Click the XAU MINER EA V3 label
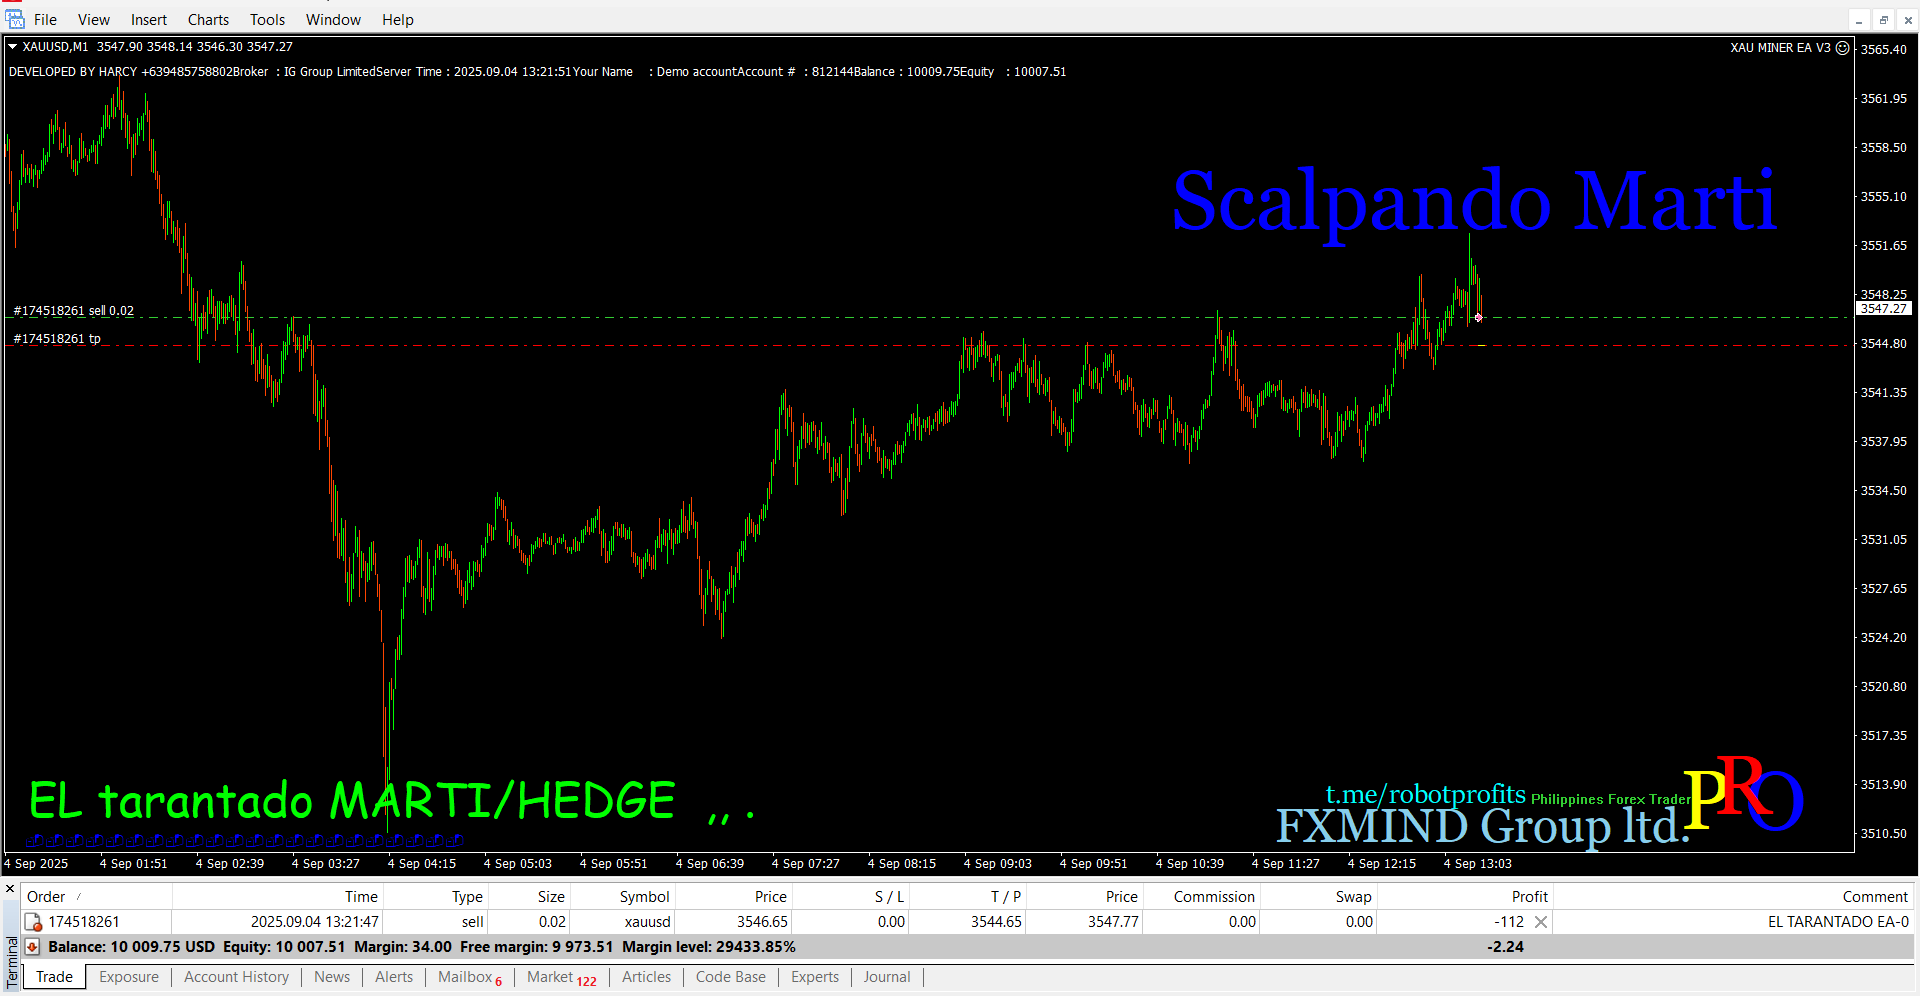1920x996 pixels. click(x=1780, y=47)
